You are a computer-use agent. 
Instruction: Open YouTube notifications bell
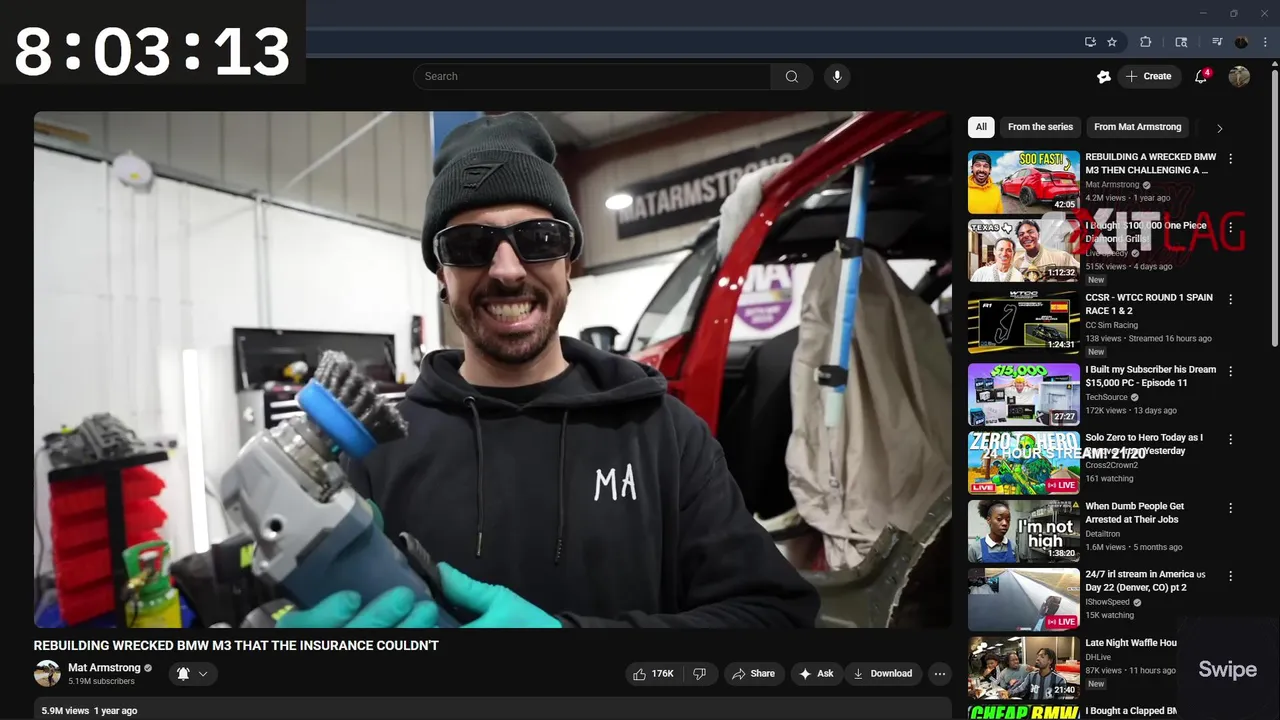tap(1201, 76)
